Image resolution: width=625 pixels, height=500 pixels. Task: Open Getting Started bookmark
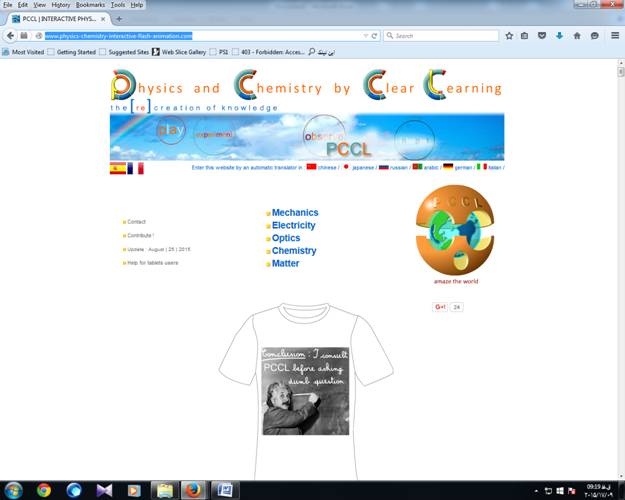(x=72, y=52)
